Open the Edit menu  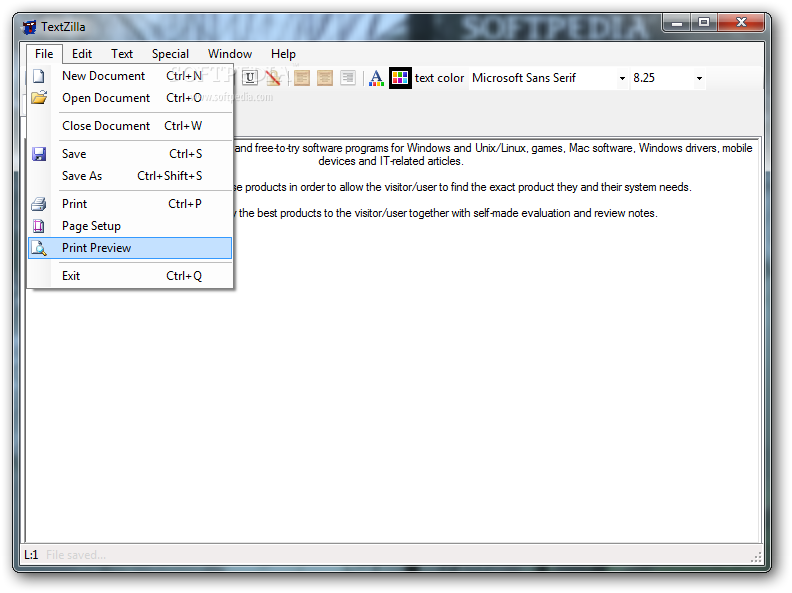82,54
